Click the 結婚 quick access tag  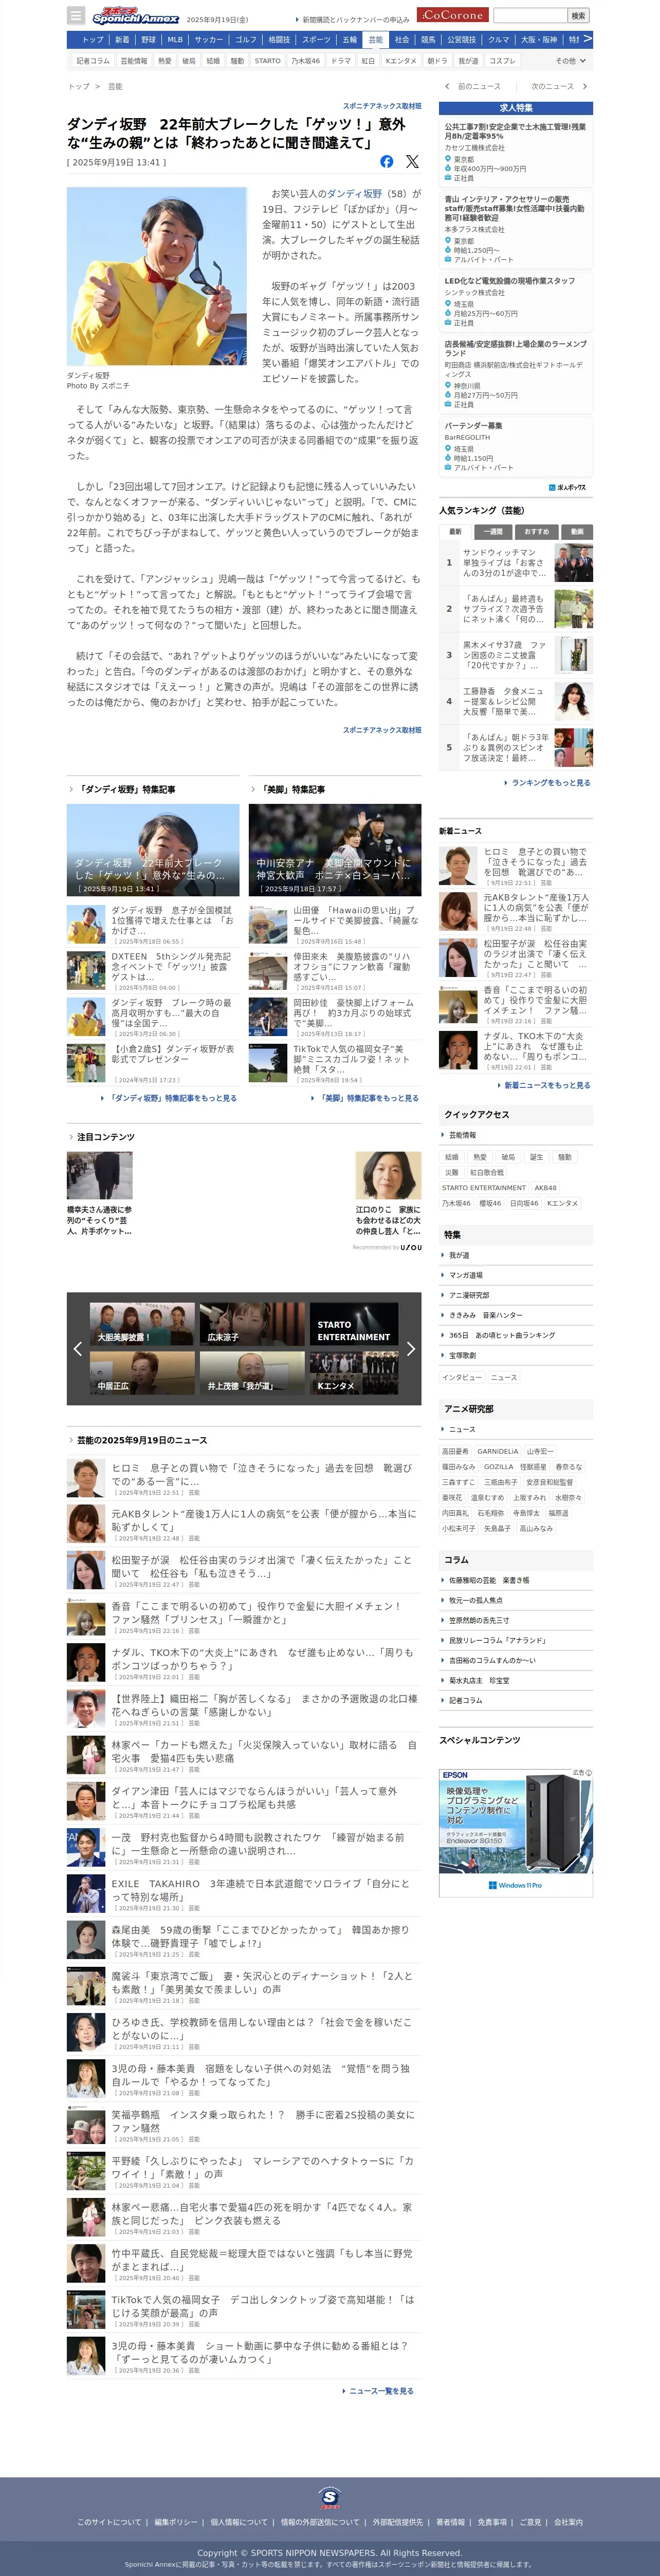452,1157
